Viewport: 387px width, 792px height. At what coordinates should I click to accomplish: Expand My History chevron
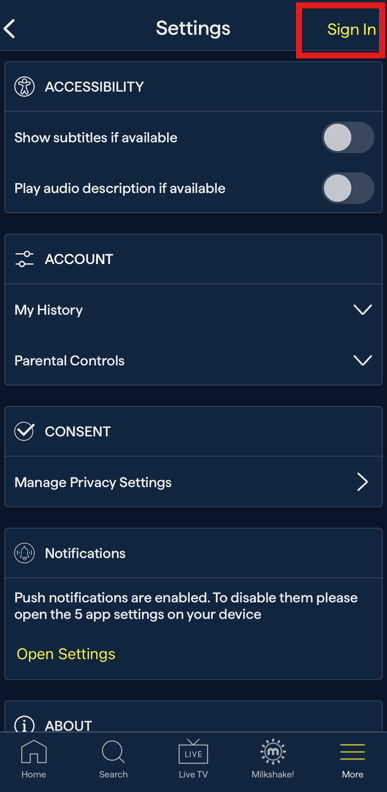pos(363,310)
